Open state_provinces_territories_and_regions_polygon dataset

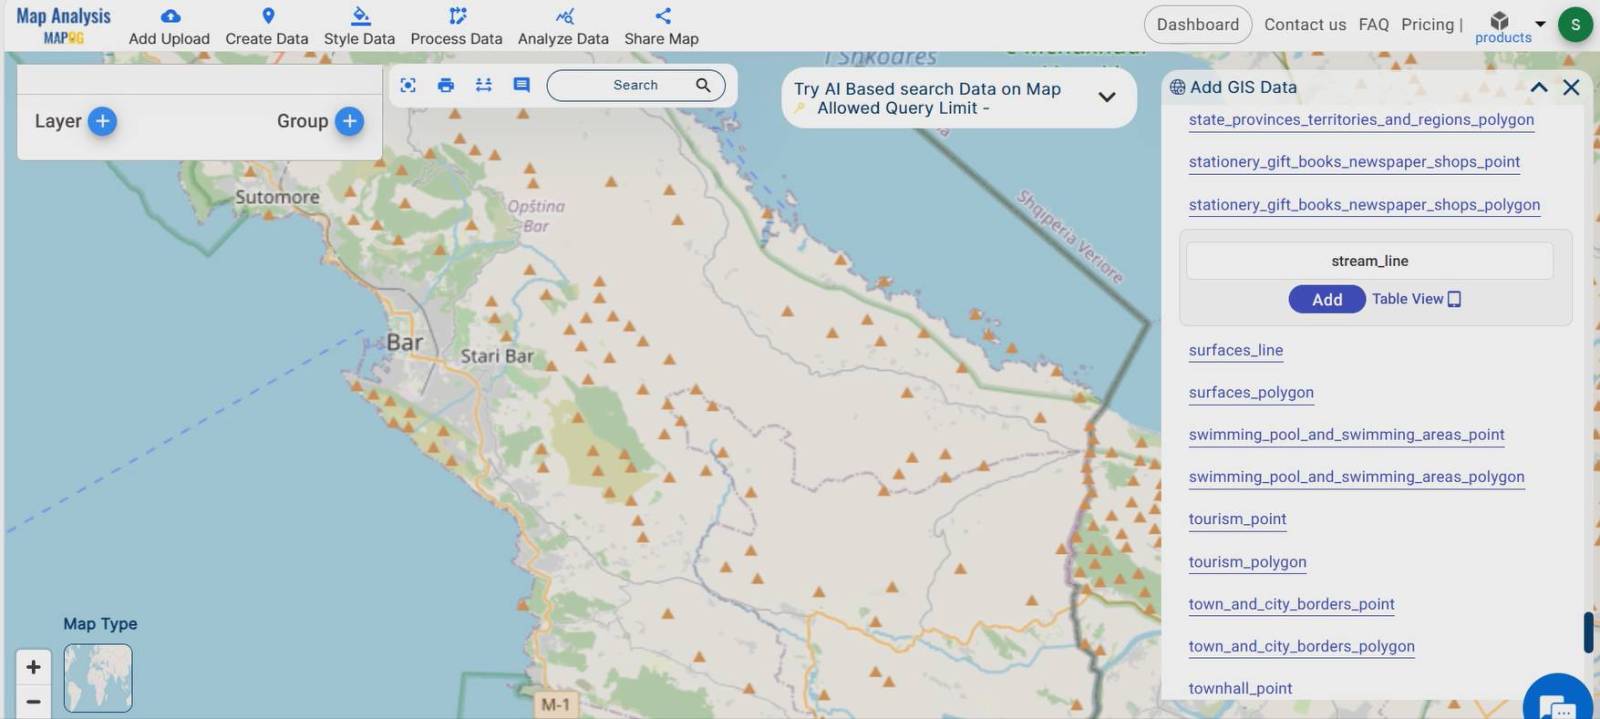pyautogui.click(x=1361, y=120)
